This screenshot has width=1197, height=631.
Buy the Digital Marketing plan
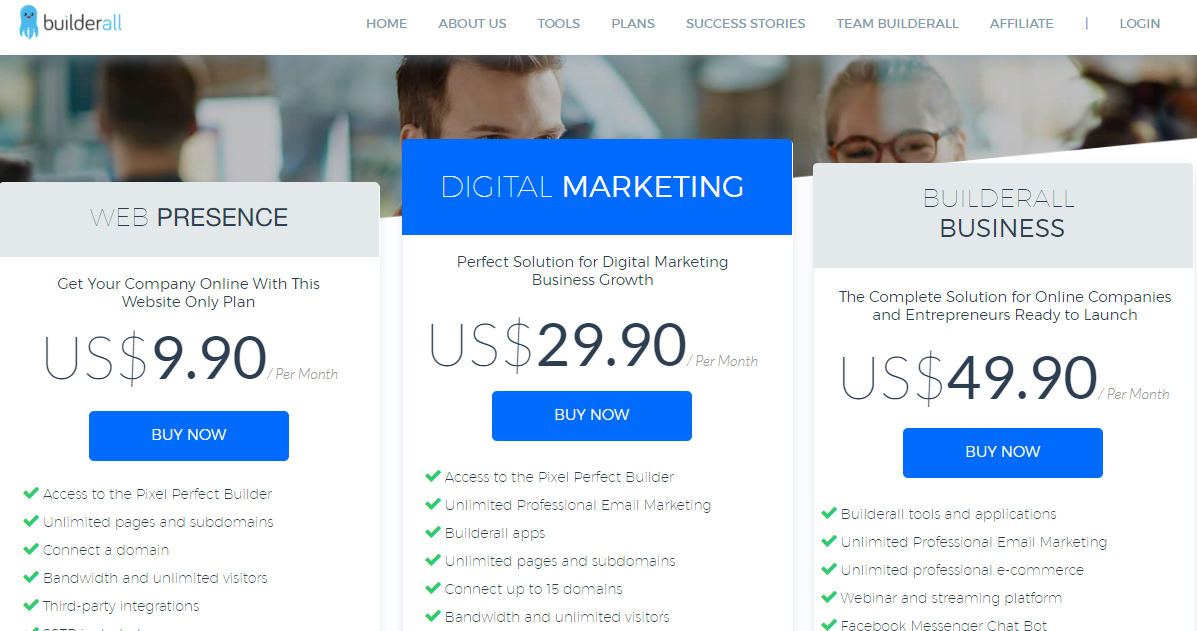coord(592,416)
